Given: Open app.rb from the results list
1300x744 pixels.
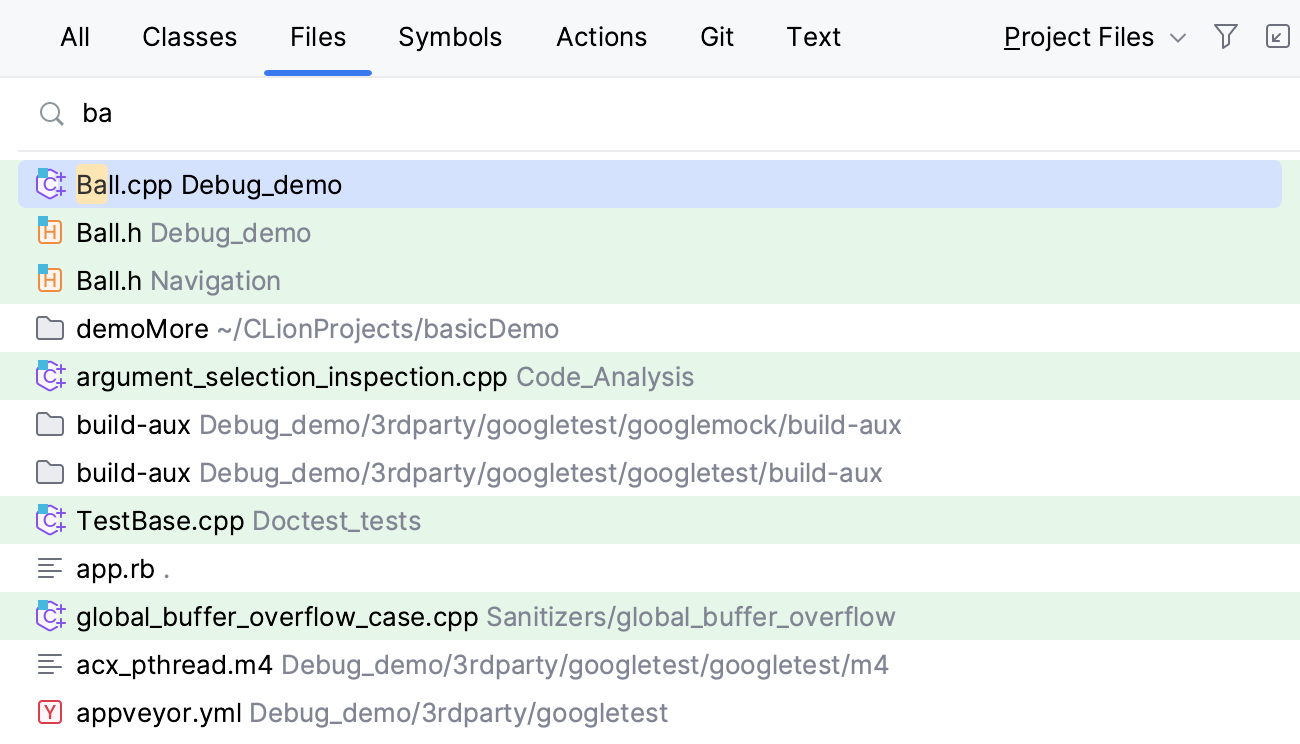Looking at the screenshot, I should tap(115, 568).
